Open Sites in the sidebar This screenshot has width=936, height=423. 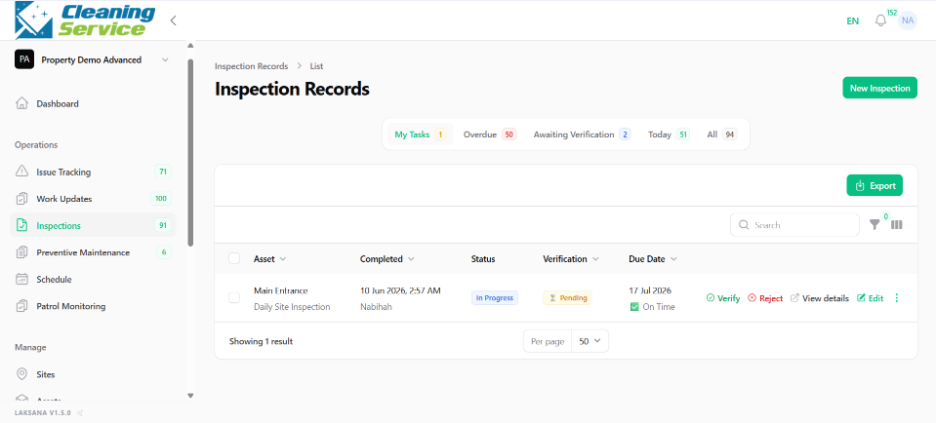93,375
